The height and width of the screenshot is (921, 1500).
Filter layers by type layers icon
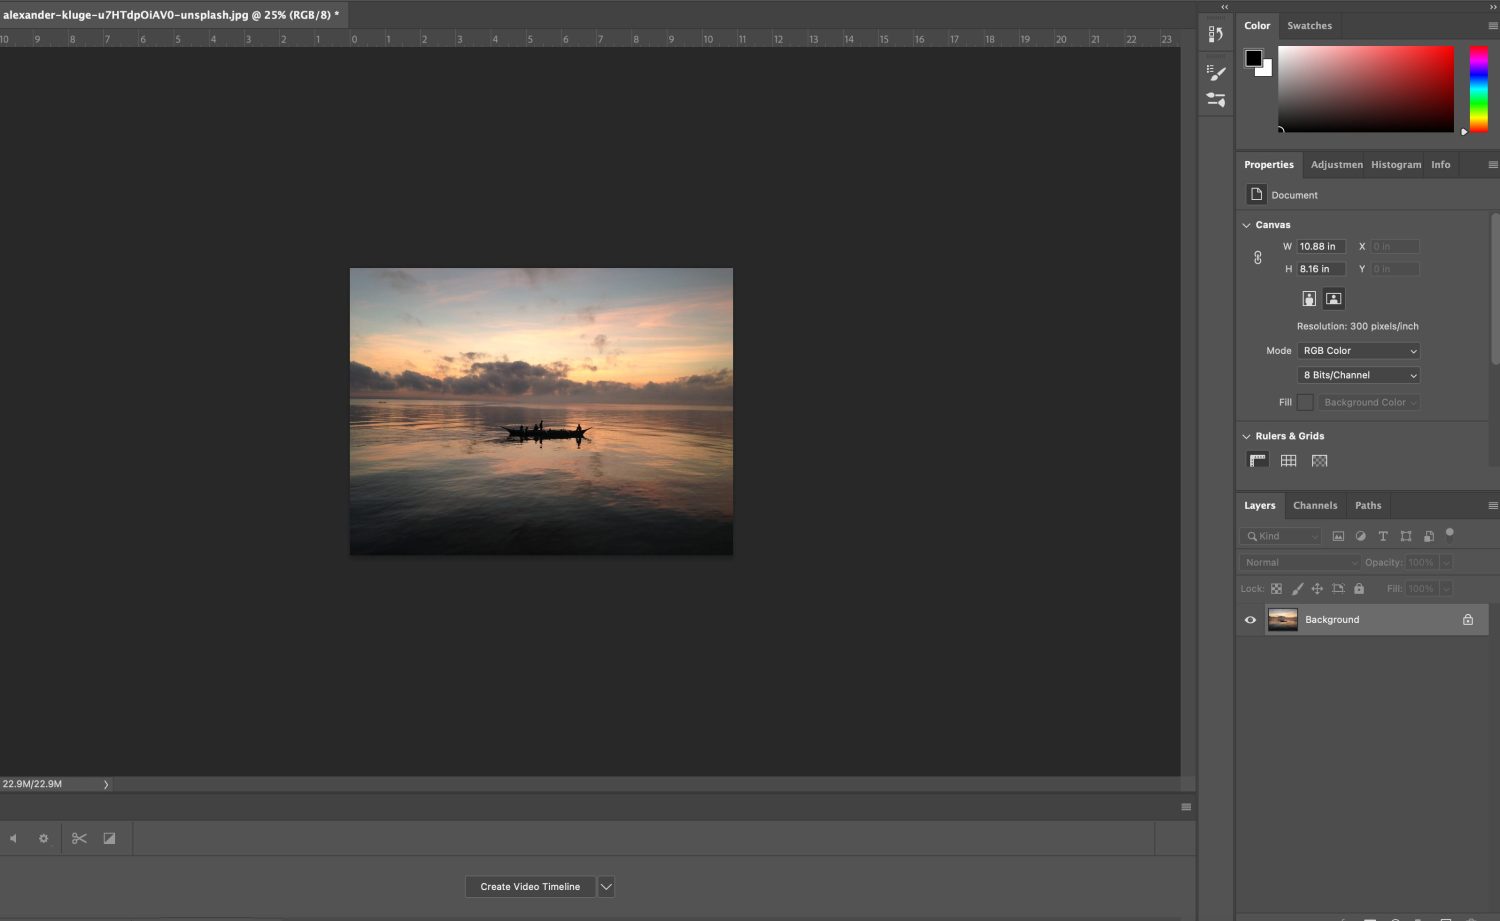coord(1383,536)
